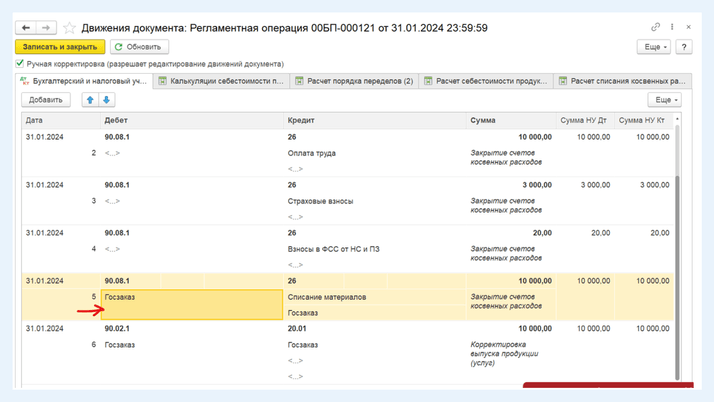714x402 pixels.
Task: Open the three-dot window menu
Action: click(672, 27)
